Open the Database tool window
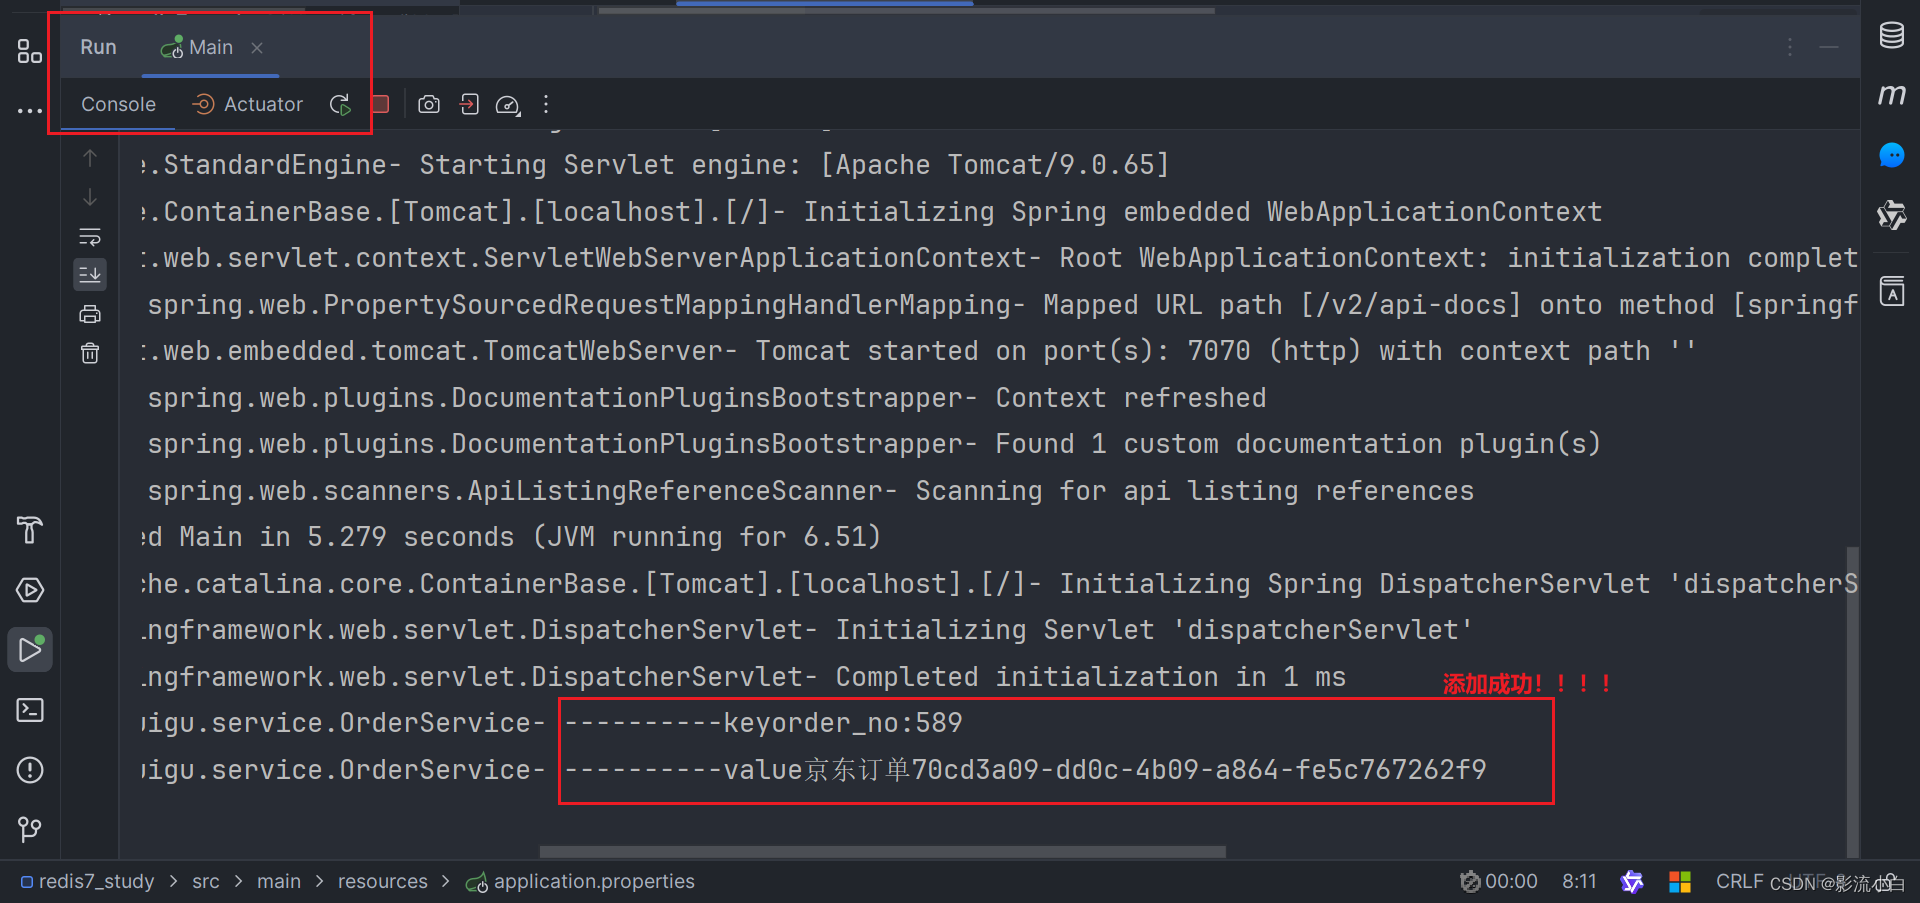This screenshot has width=1920, height=903. pyautogui.click(x=1892, y=35)
